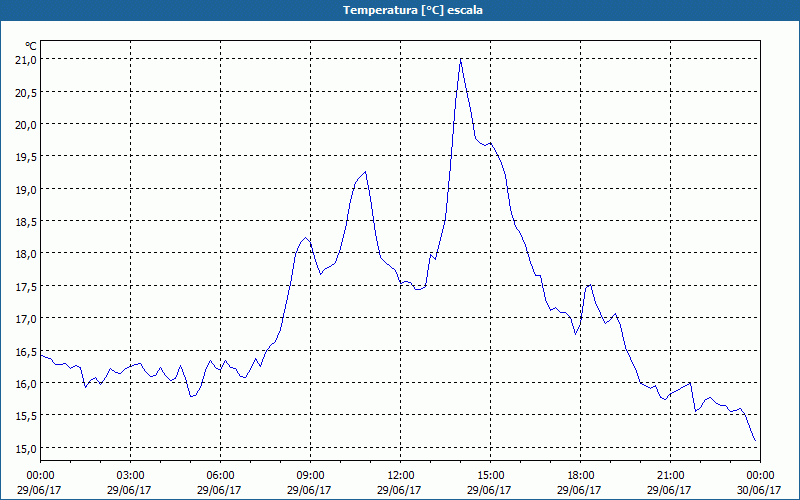
Task: Click the 16,5 y-axis label
Action: 26,351
